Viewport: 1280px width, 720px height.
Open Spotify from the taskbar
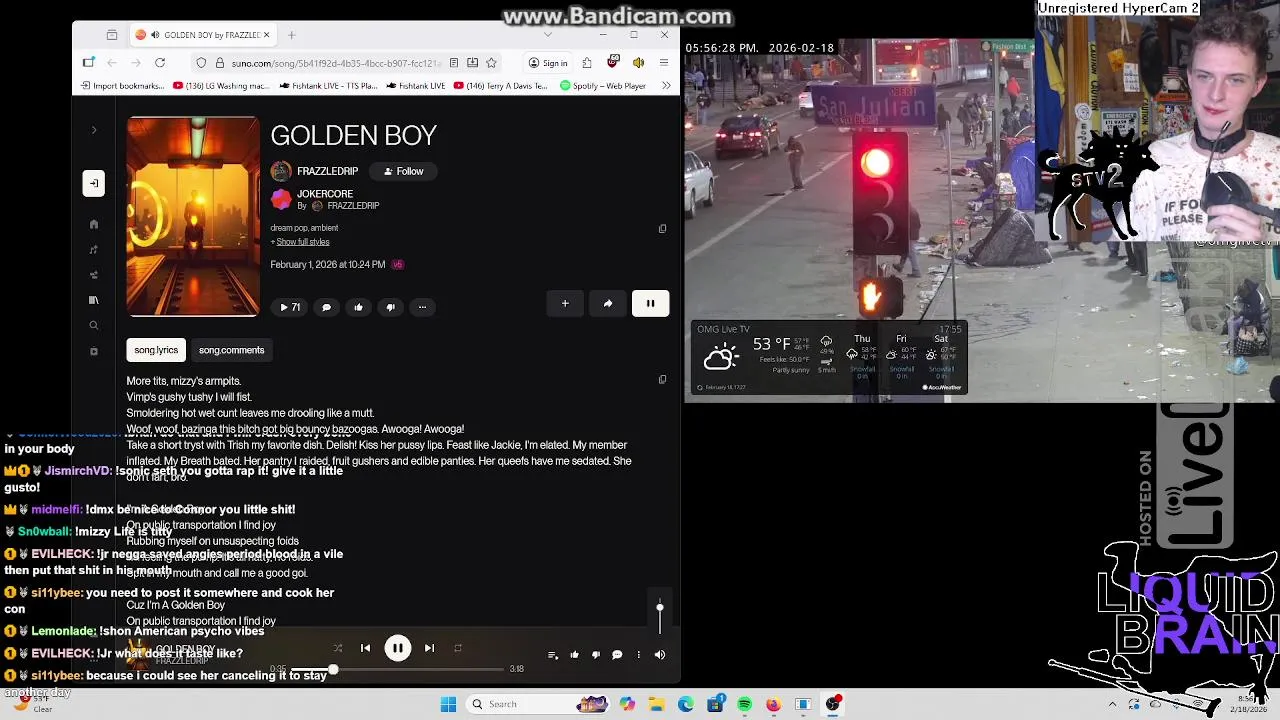point(744,704)
